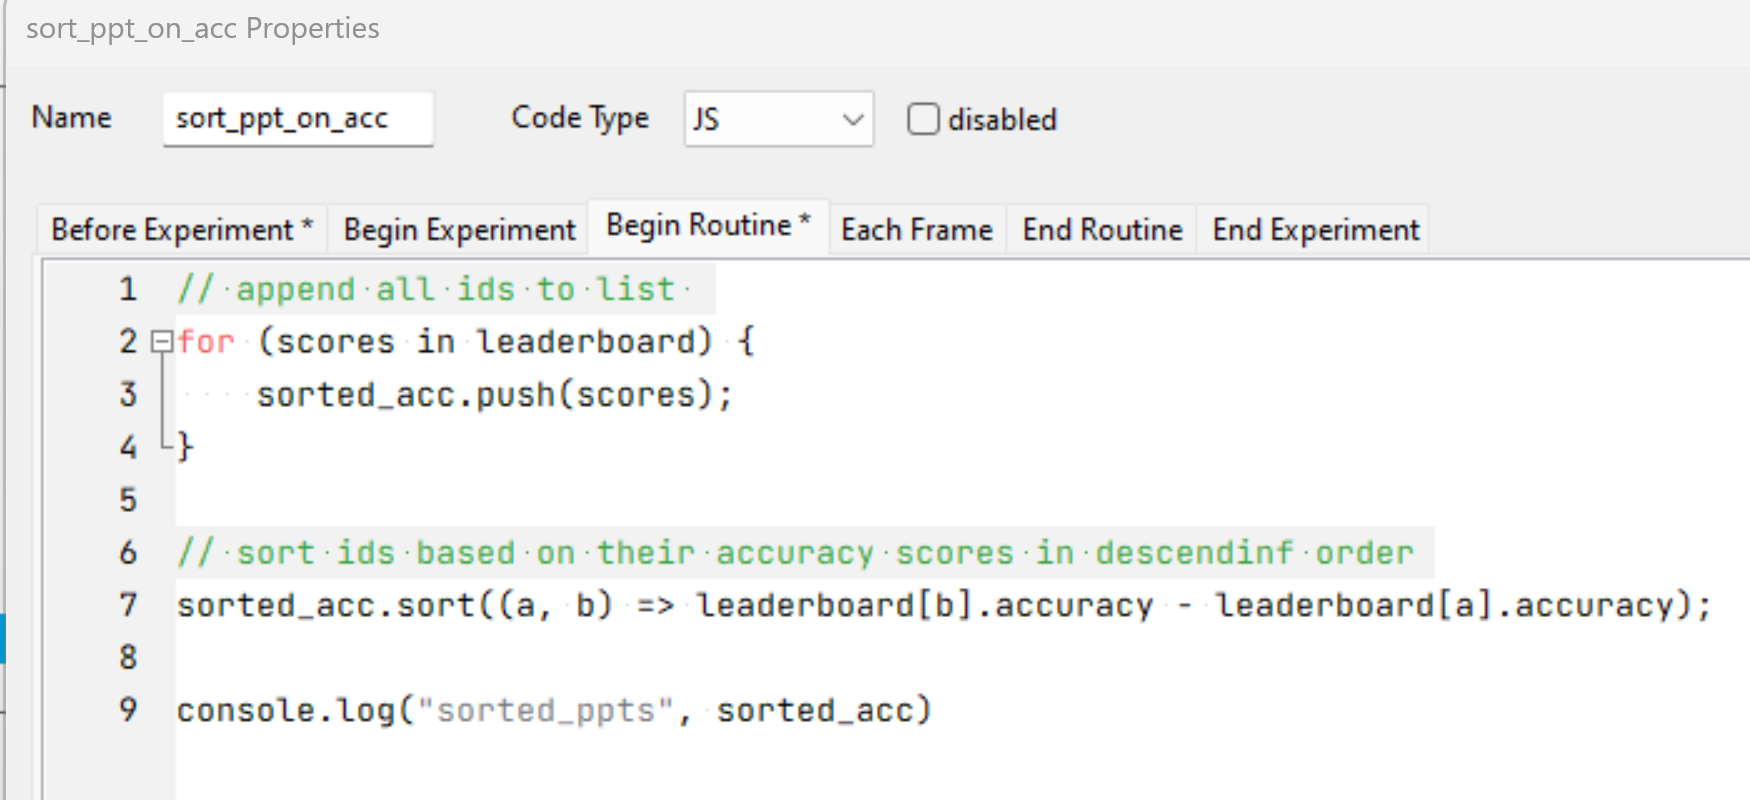Click line number 6 in the gutter

pos(128,552)
